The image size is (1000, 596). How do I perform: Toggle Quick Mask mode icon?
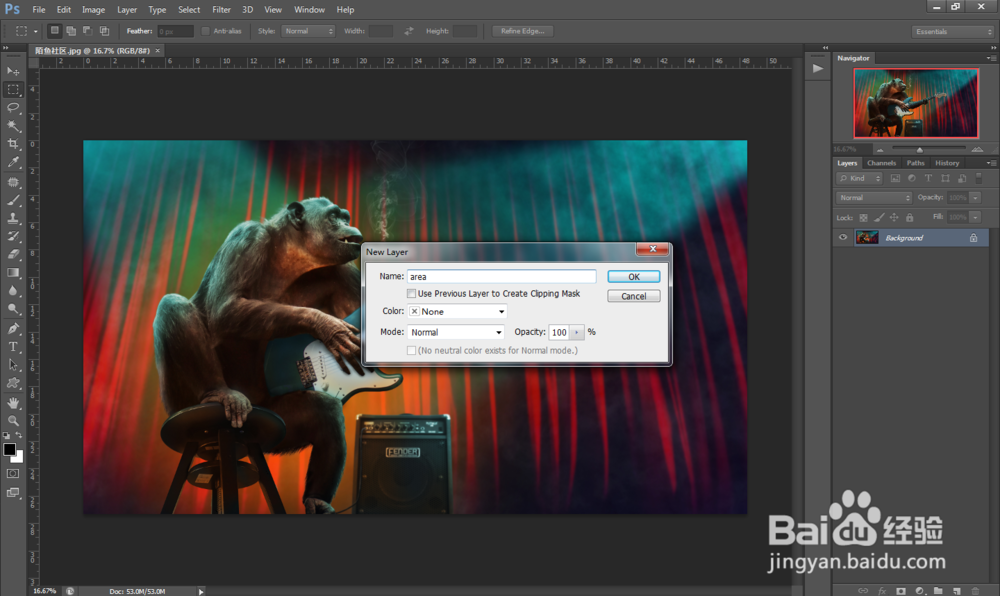[13, 474]
